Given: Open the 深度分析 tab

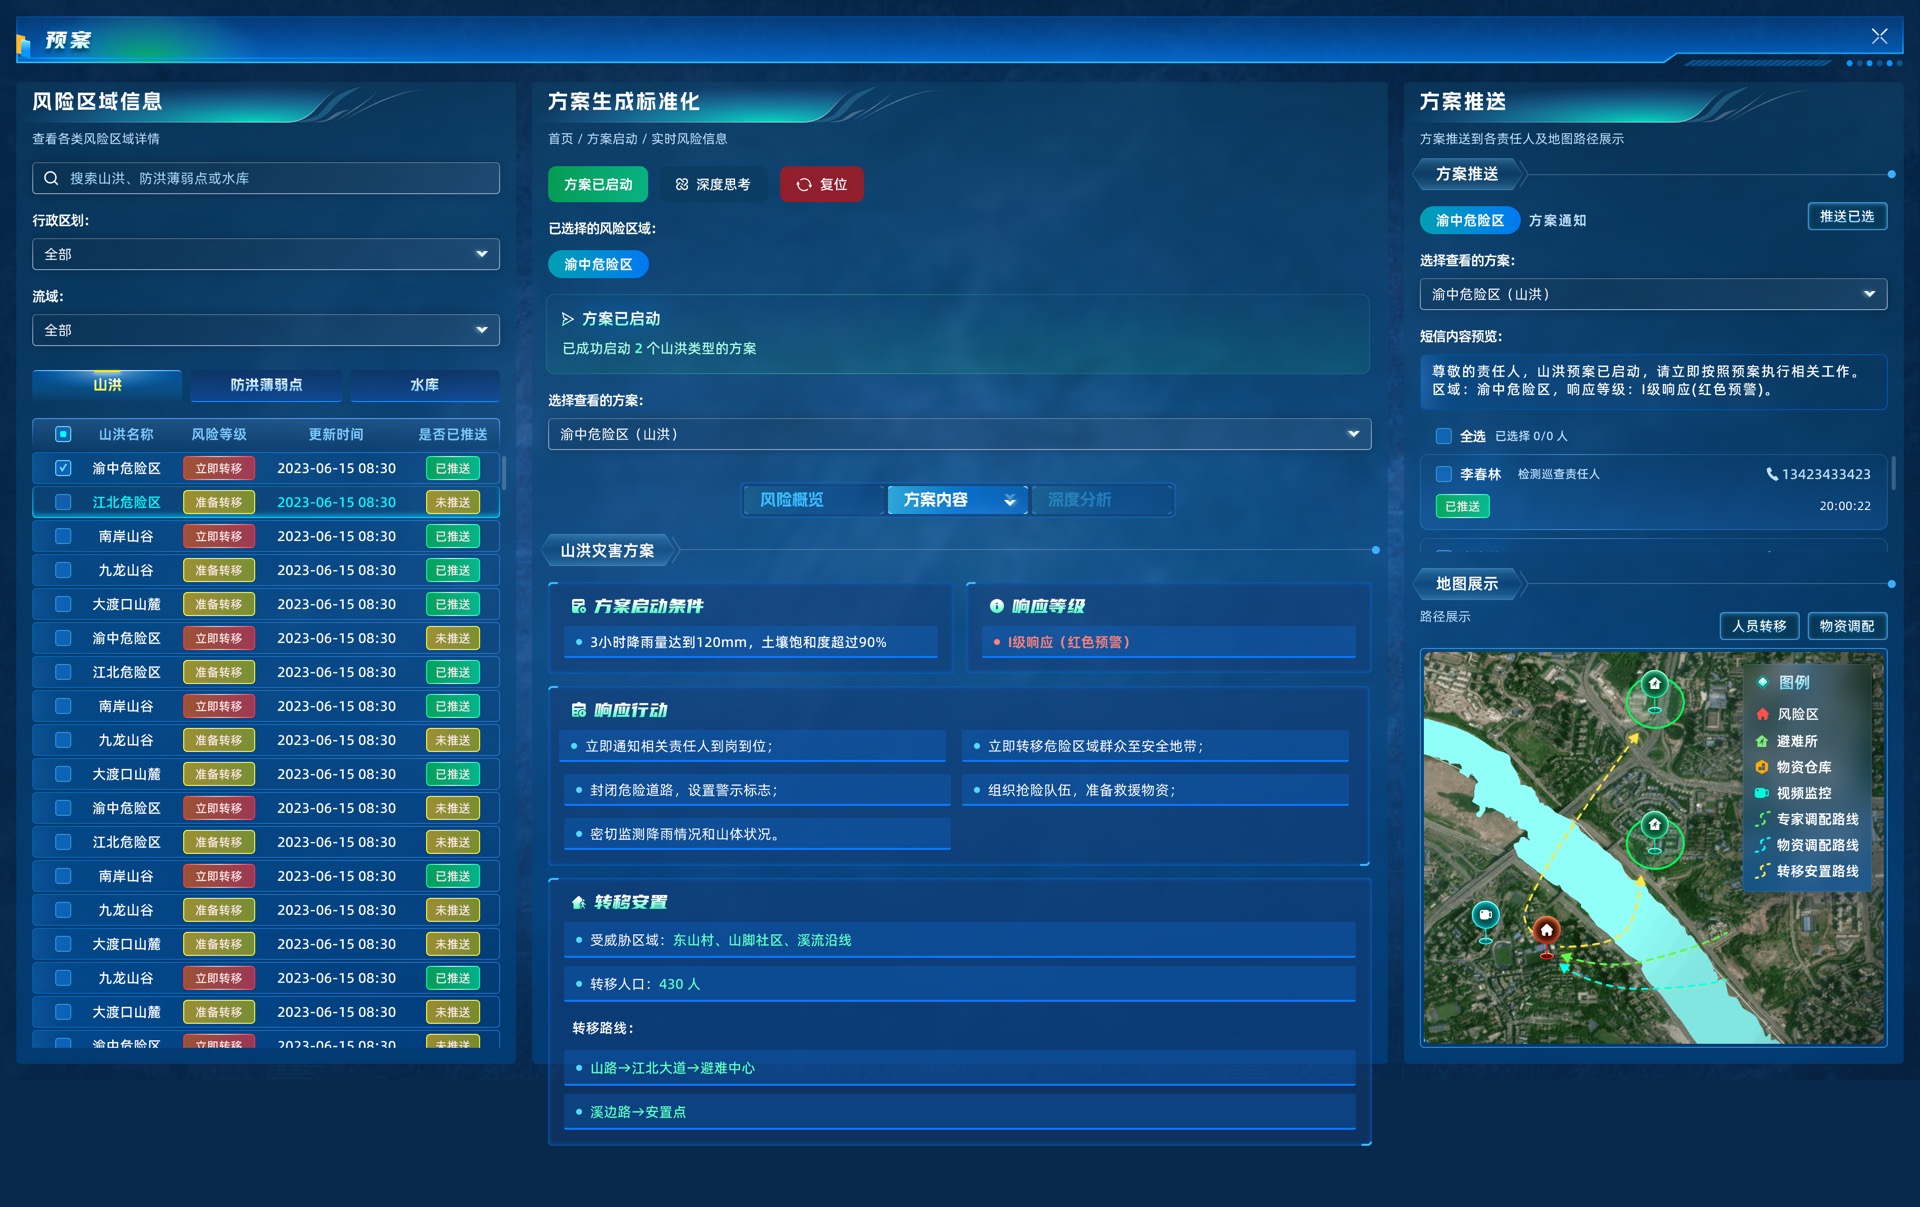Looking at the screenshot, I should coord(1102,500).
